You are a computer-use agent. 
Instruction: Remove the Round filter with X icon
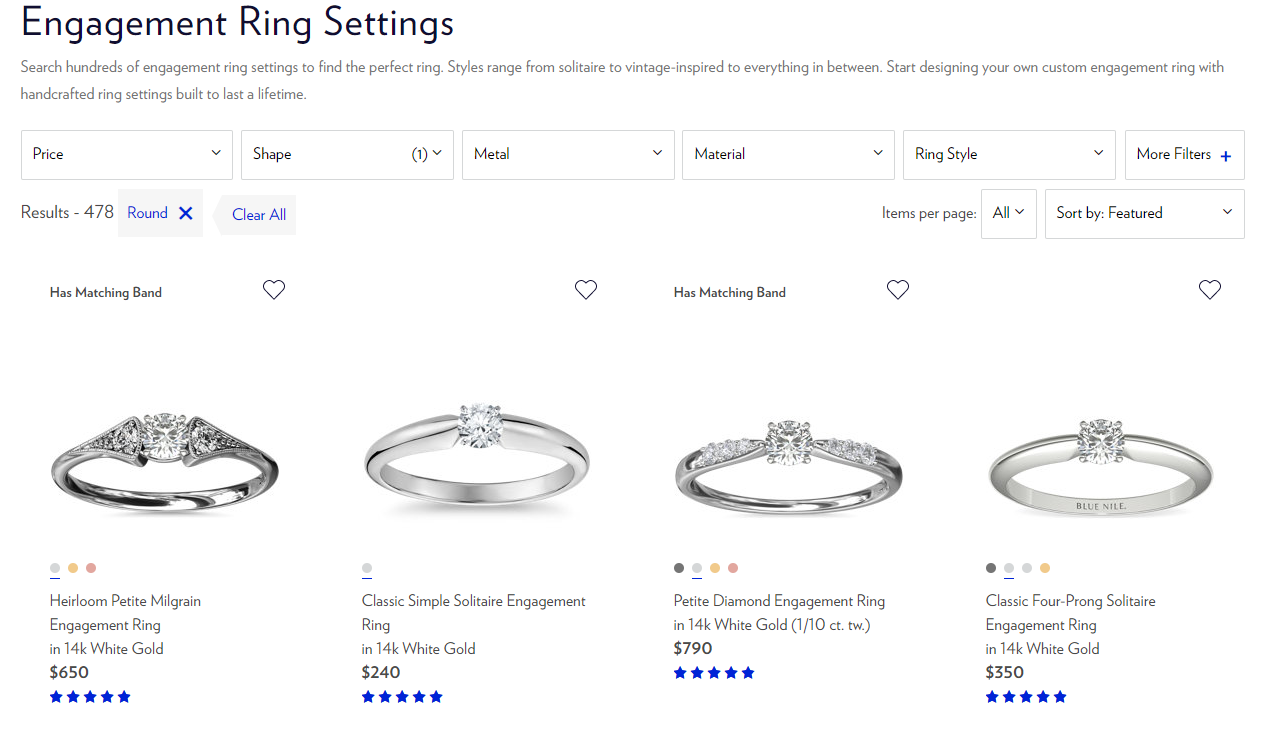[185, 213]
